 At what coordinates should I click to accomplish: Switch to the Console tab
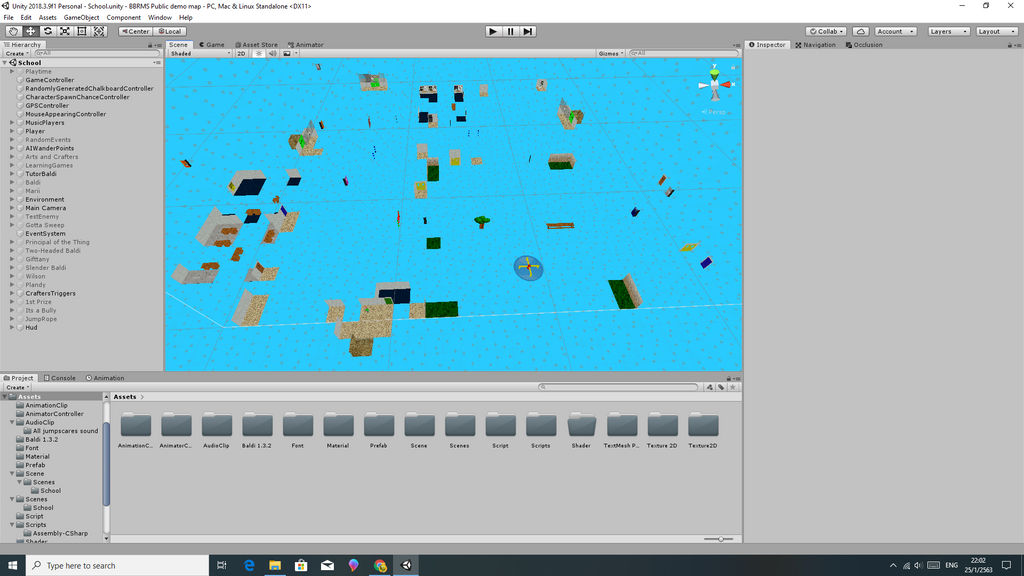[x=59, y=378]
